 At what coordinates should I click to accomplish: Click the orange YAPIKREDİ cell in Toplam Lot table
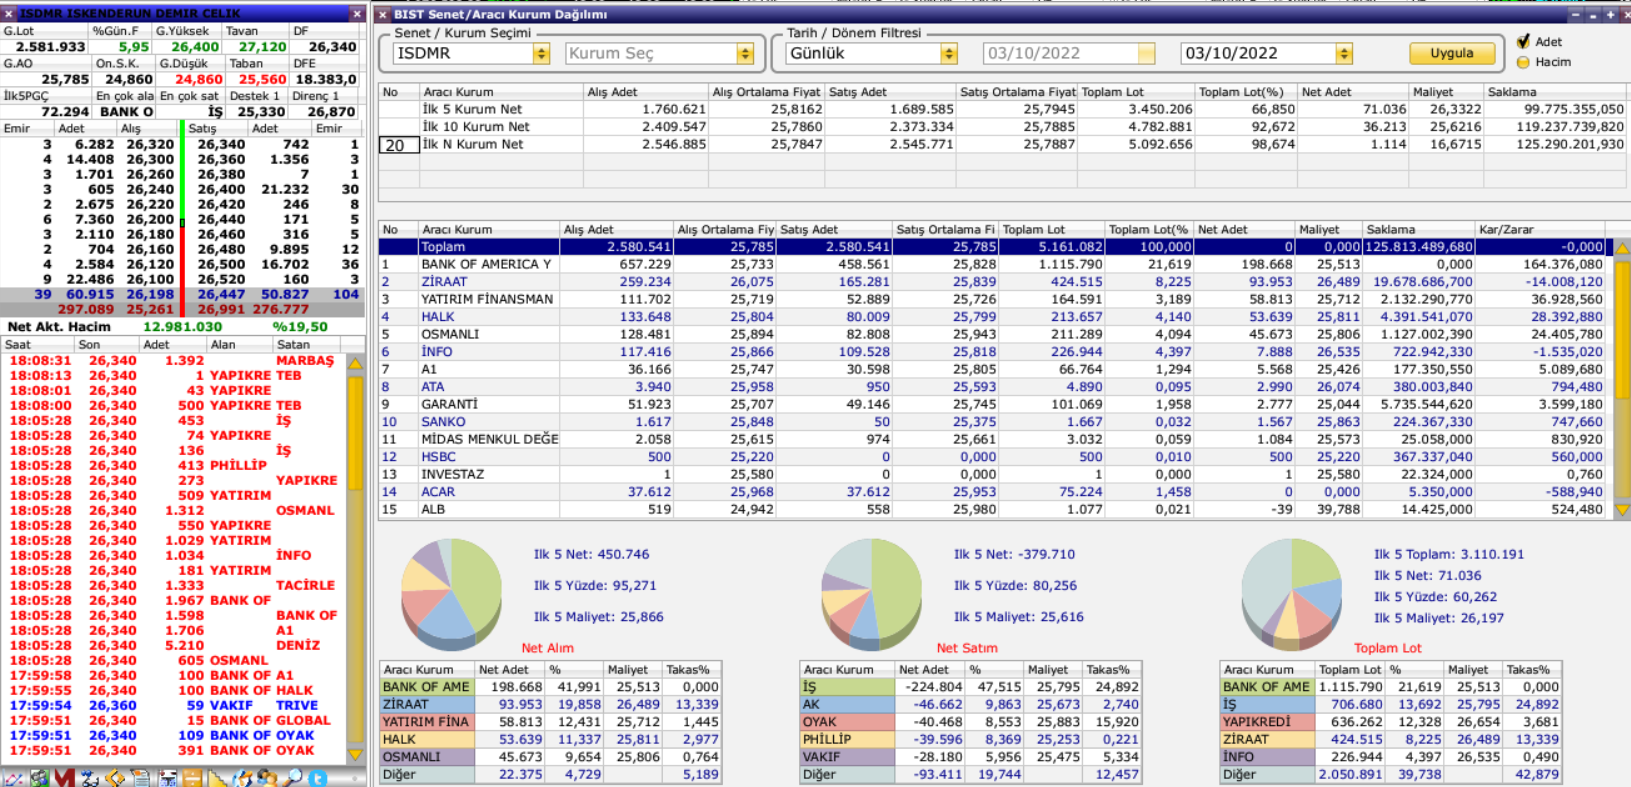pyautogui.click(x=1266, y=722)
